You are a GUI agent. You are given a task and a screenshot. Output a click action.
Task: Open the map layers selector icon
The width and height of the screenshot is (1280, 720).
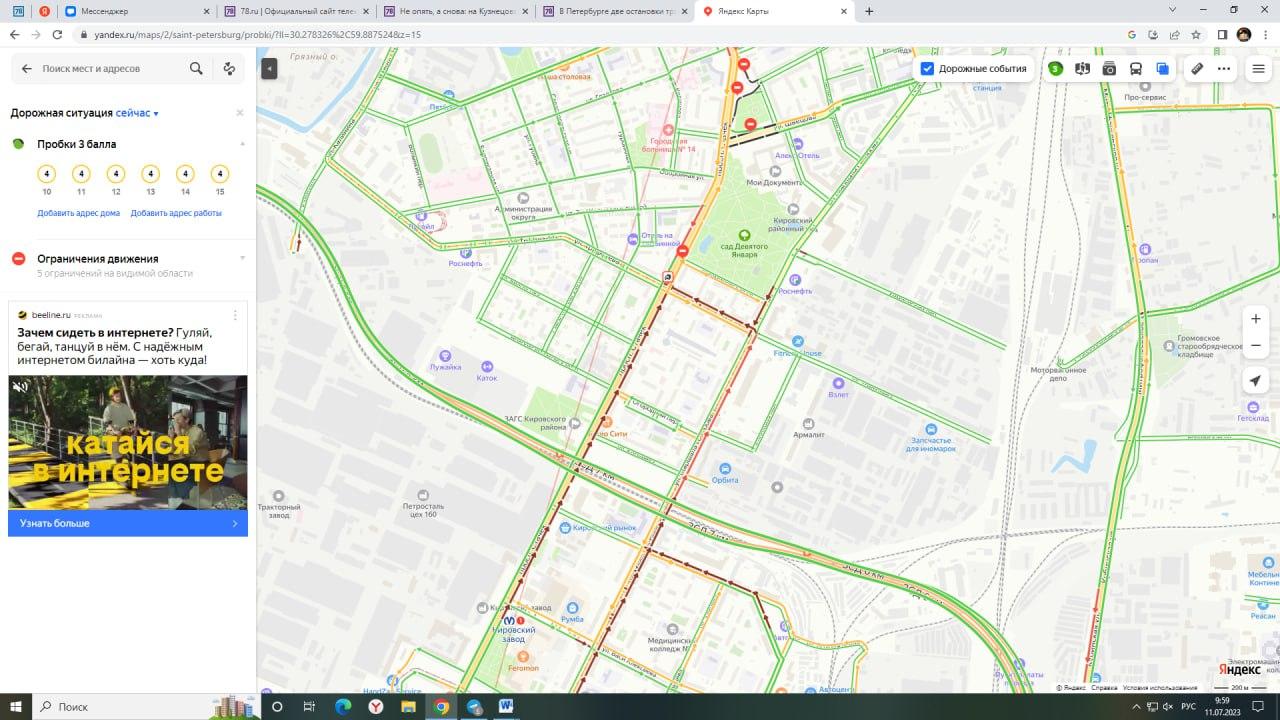point(1162,69)
